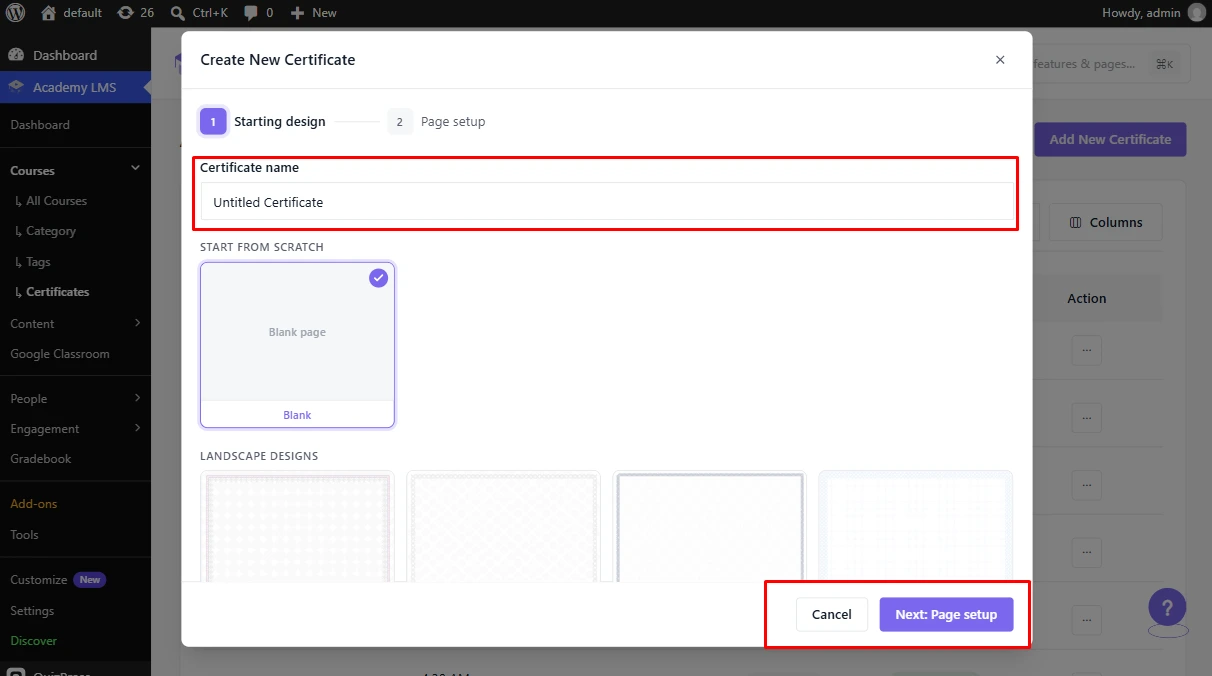This screenshot has height=676, width=1212.
Task: Focus the Certificate name field
Action: tap(607, 202)
